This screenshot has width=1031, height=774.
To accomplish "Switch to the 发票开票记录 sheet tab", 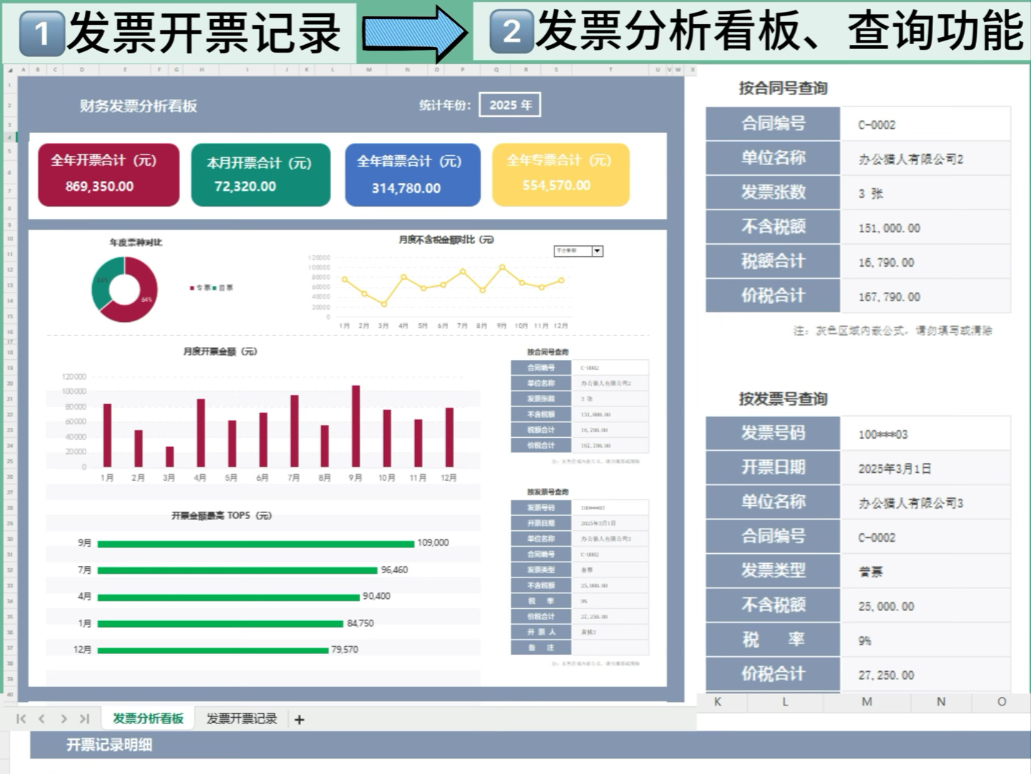I will (240, 717).
